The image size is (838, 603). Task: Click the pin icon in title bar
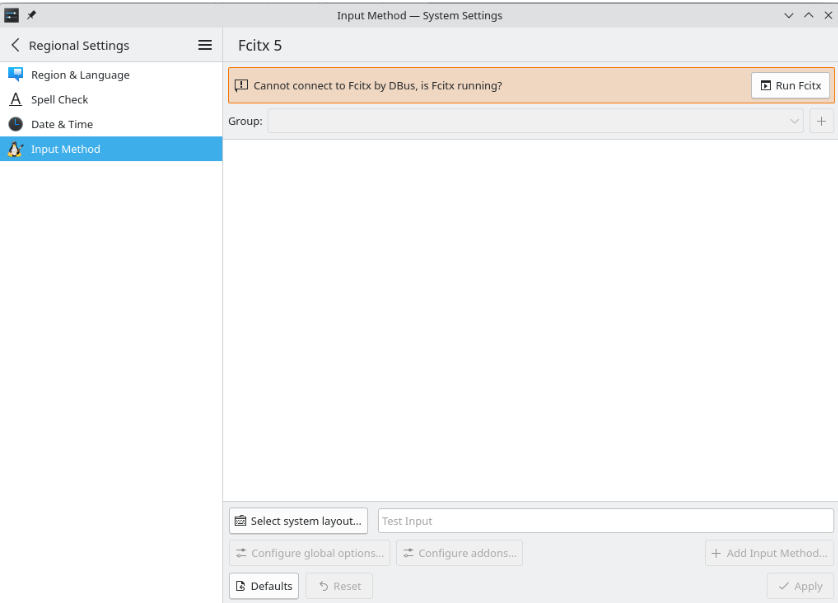click(x=32, y=15)
